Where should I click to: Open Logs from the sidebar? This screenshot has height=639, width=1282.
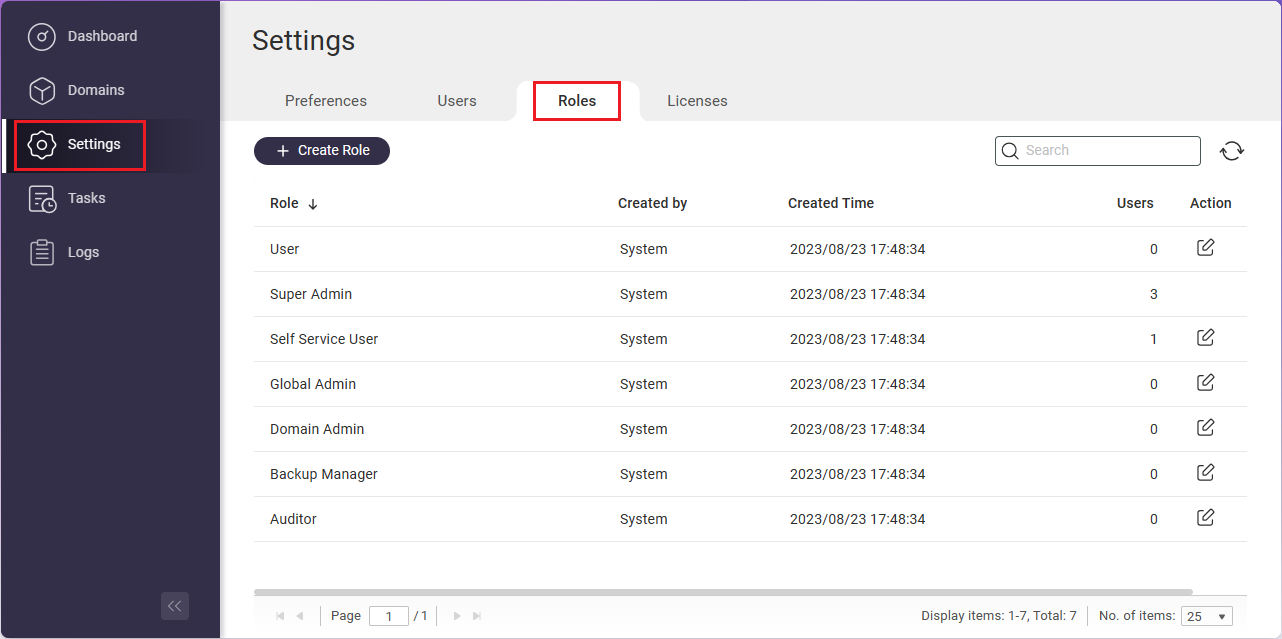[83, 253]
